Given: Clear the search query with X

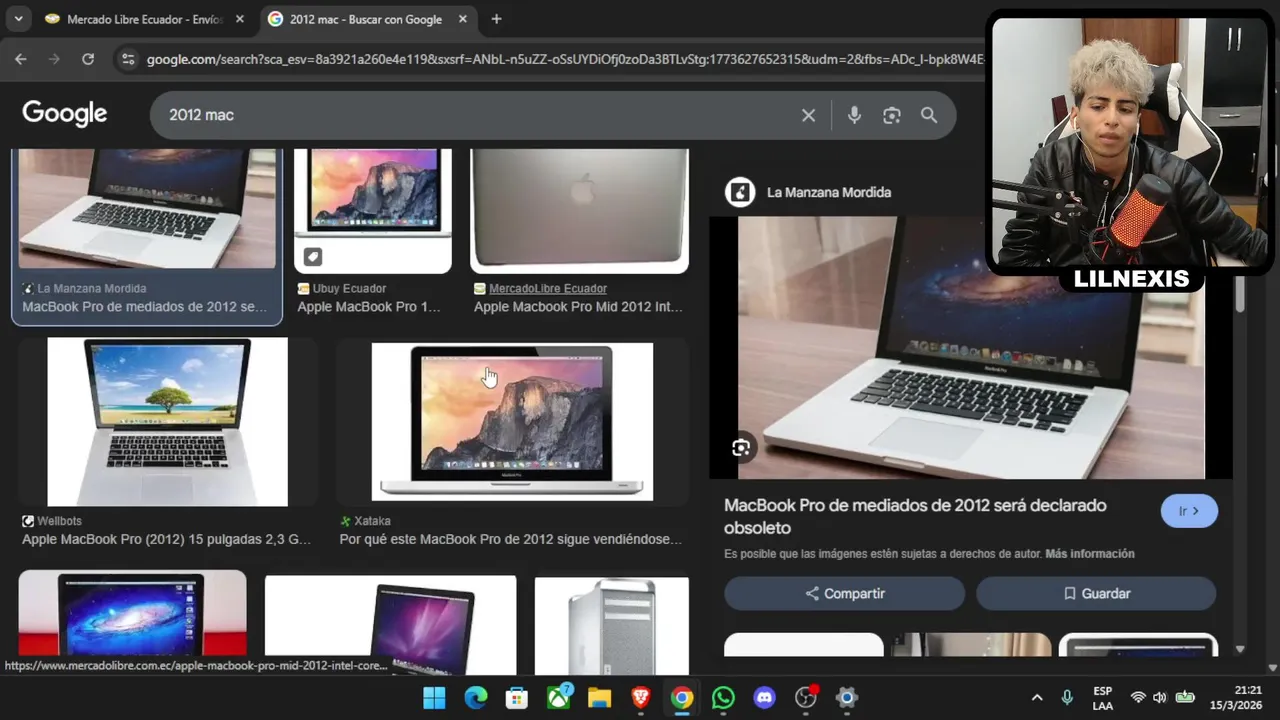Looking at the screenshot, I should click(808, 115).
